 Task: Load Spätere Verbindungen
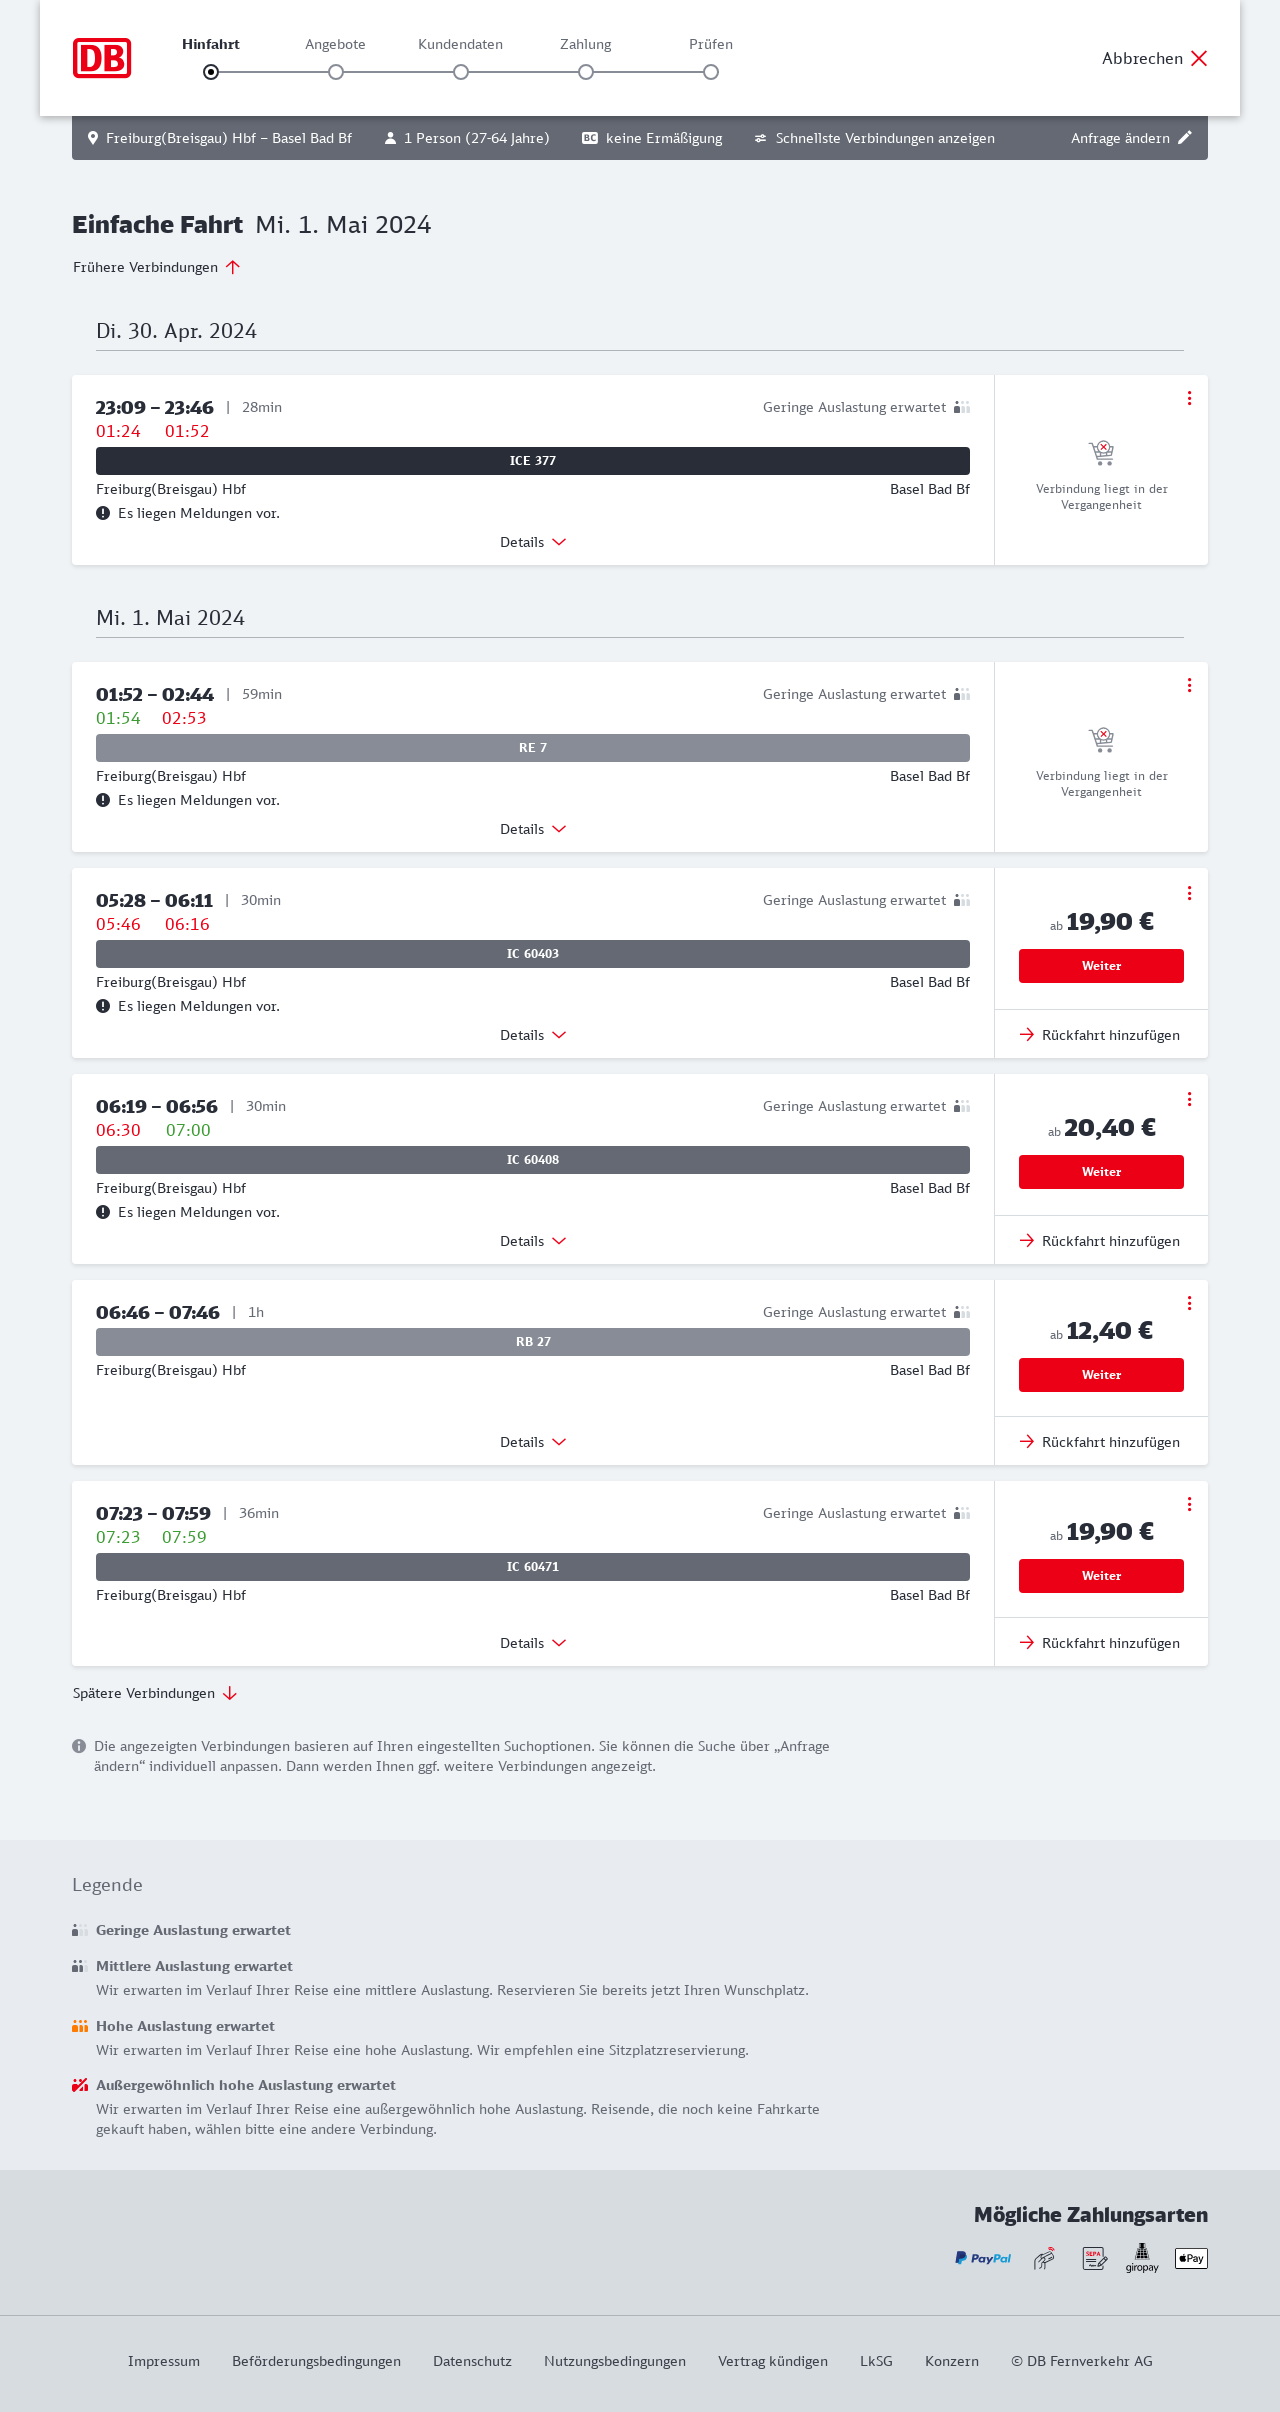coord(155,1693)
